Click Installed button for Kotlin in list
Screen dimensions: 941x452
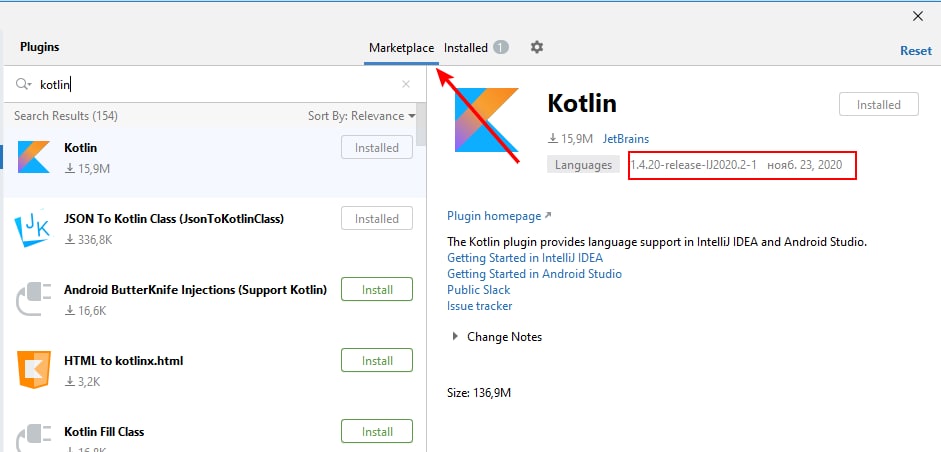pyautogui.click(x=377, y=148)
